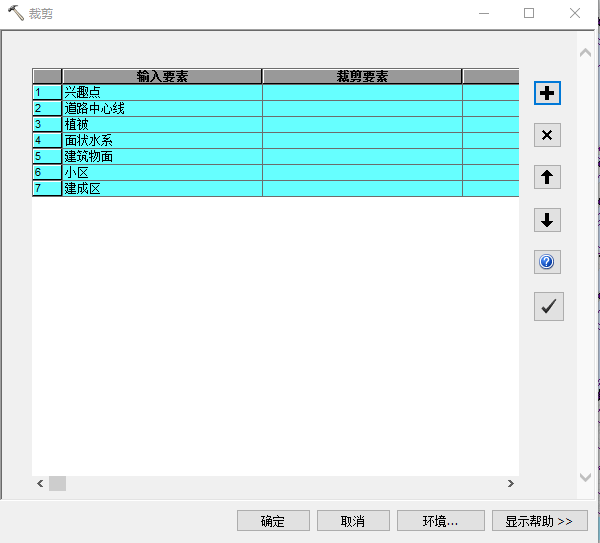Click the dialog's scroll-up chevron
Image resolution: width=600 pixels, height=543 pixels.
pyautogui.click(x=585, y=52)
